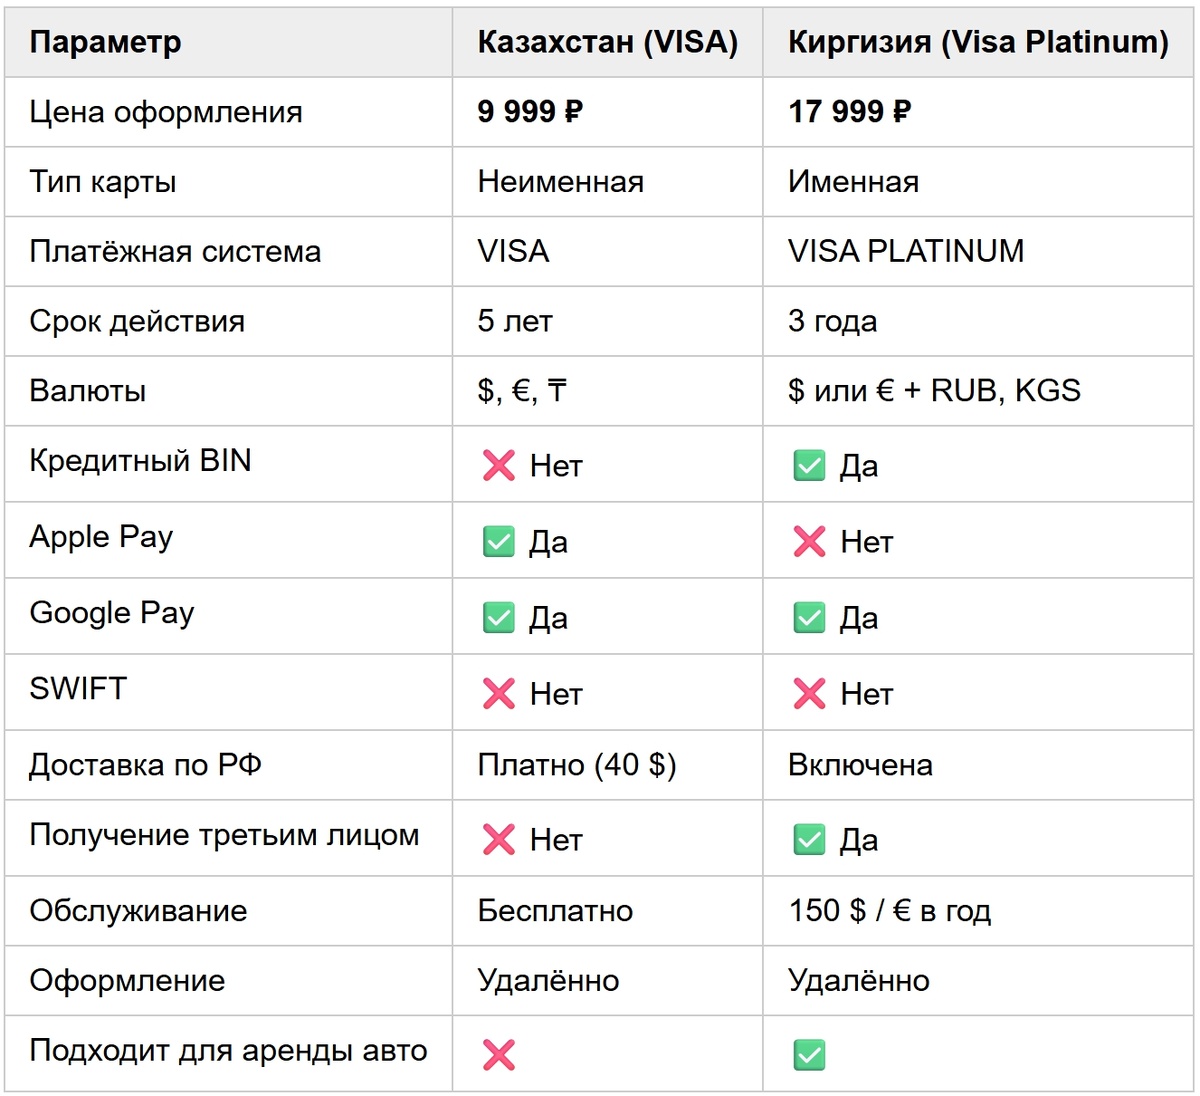Click green checkmark for Google Pay Kyrgyzstan
The image size is (1200, 1096).
coord(809,617)
